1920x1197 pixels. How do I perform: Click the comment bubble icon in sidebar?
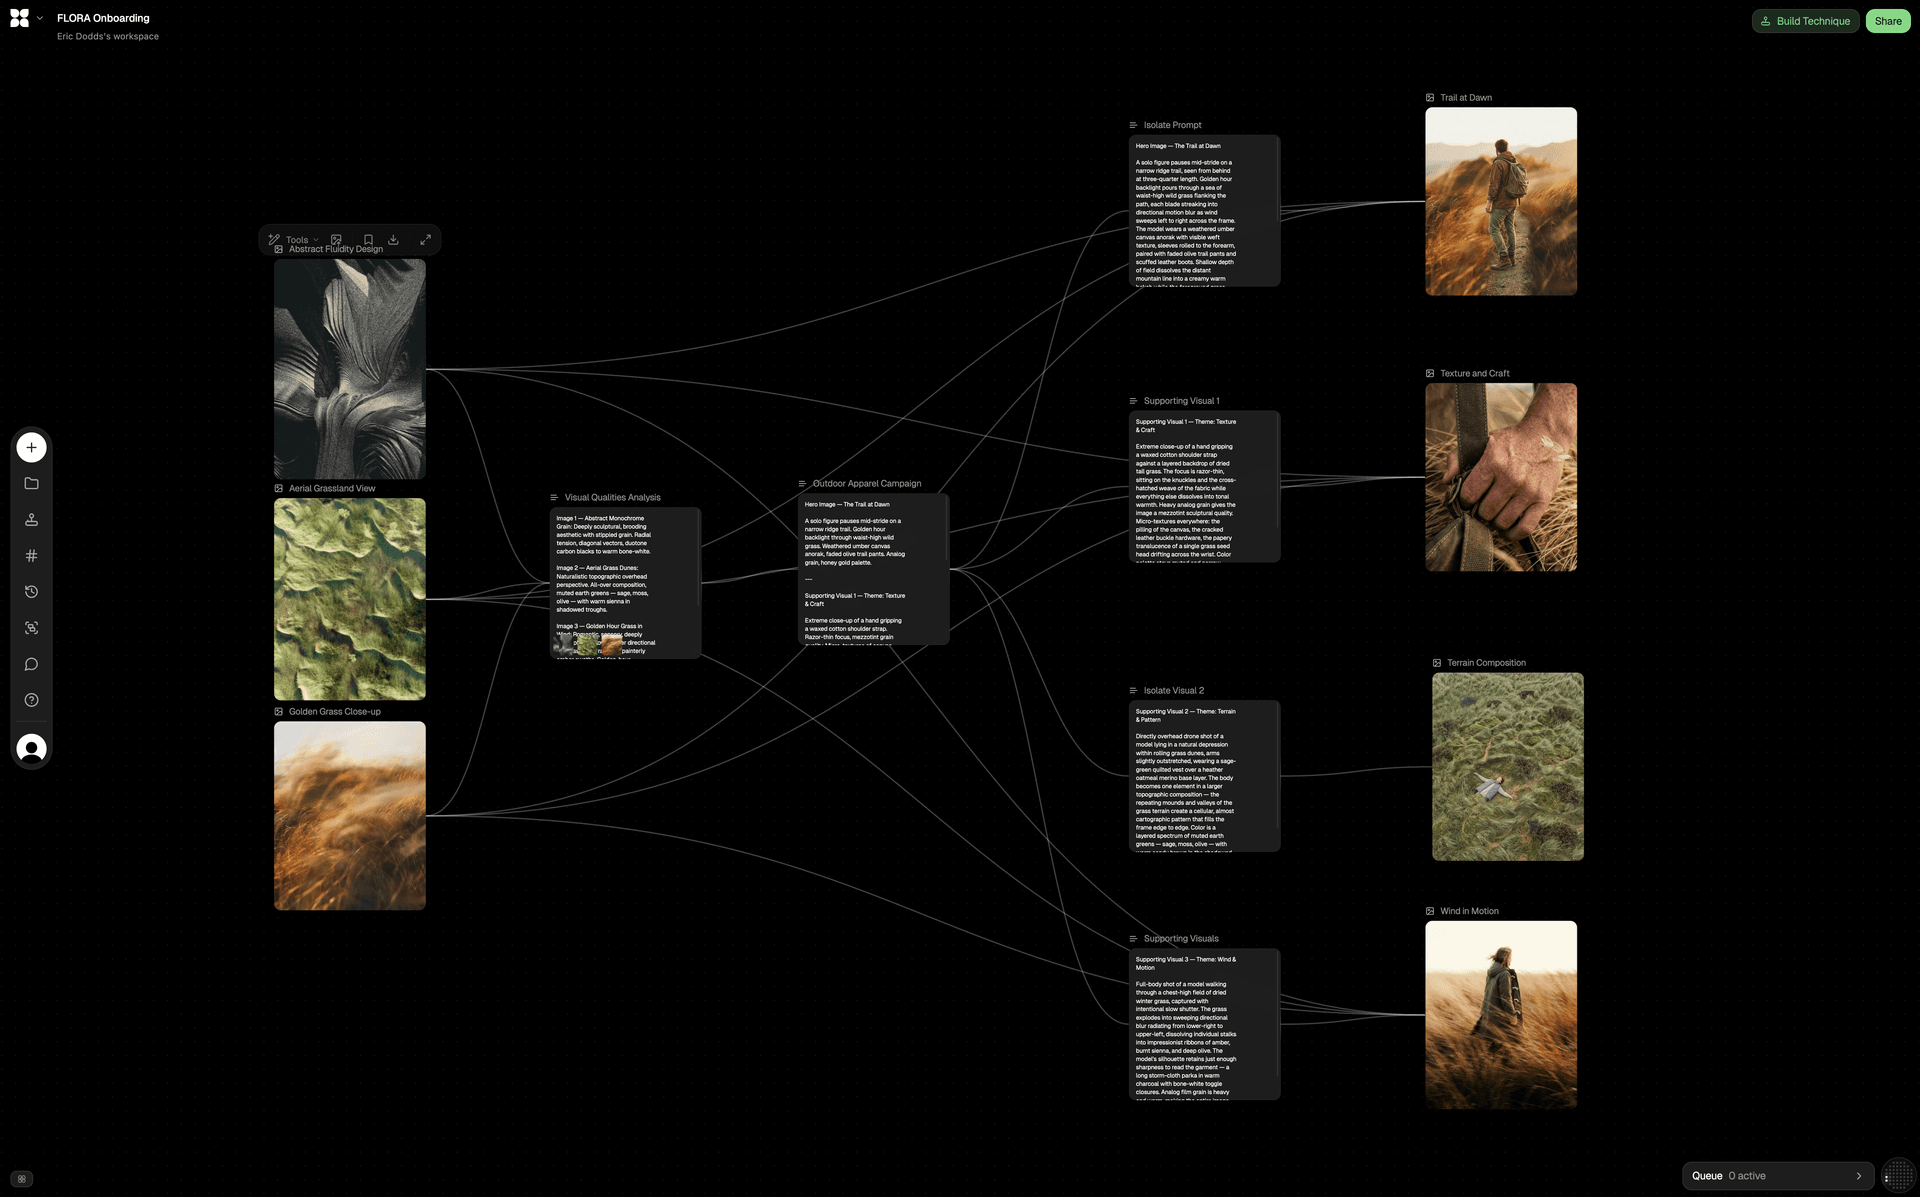click(31, 664)
